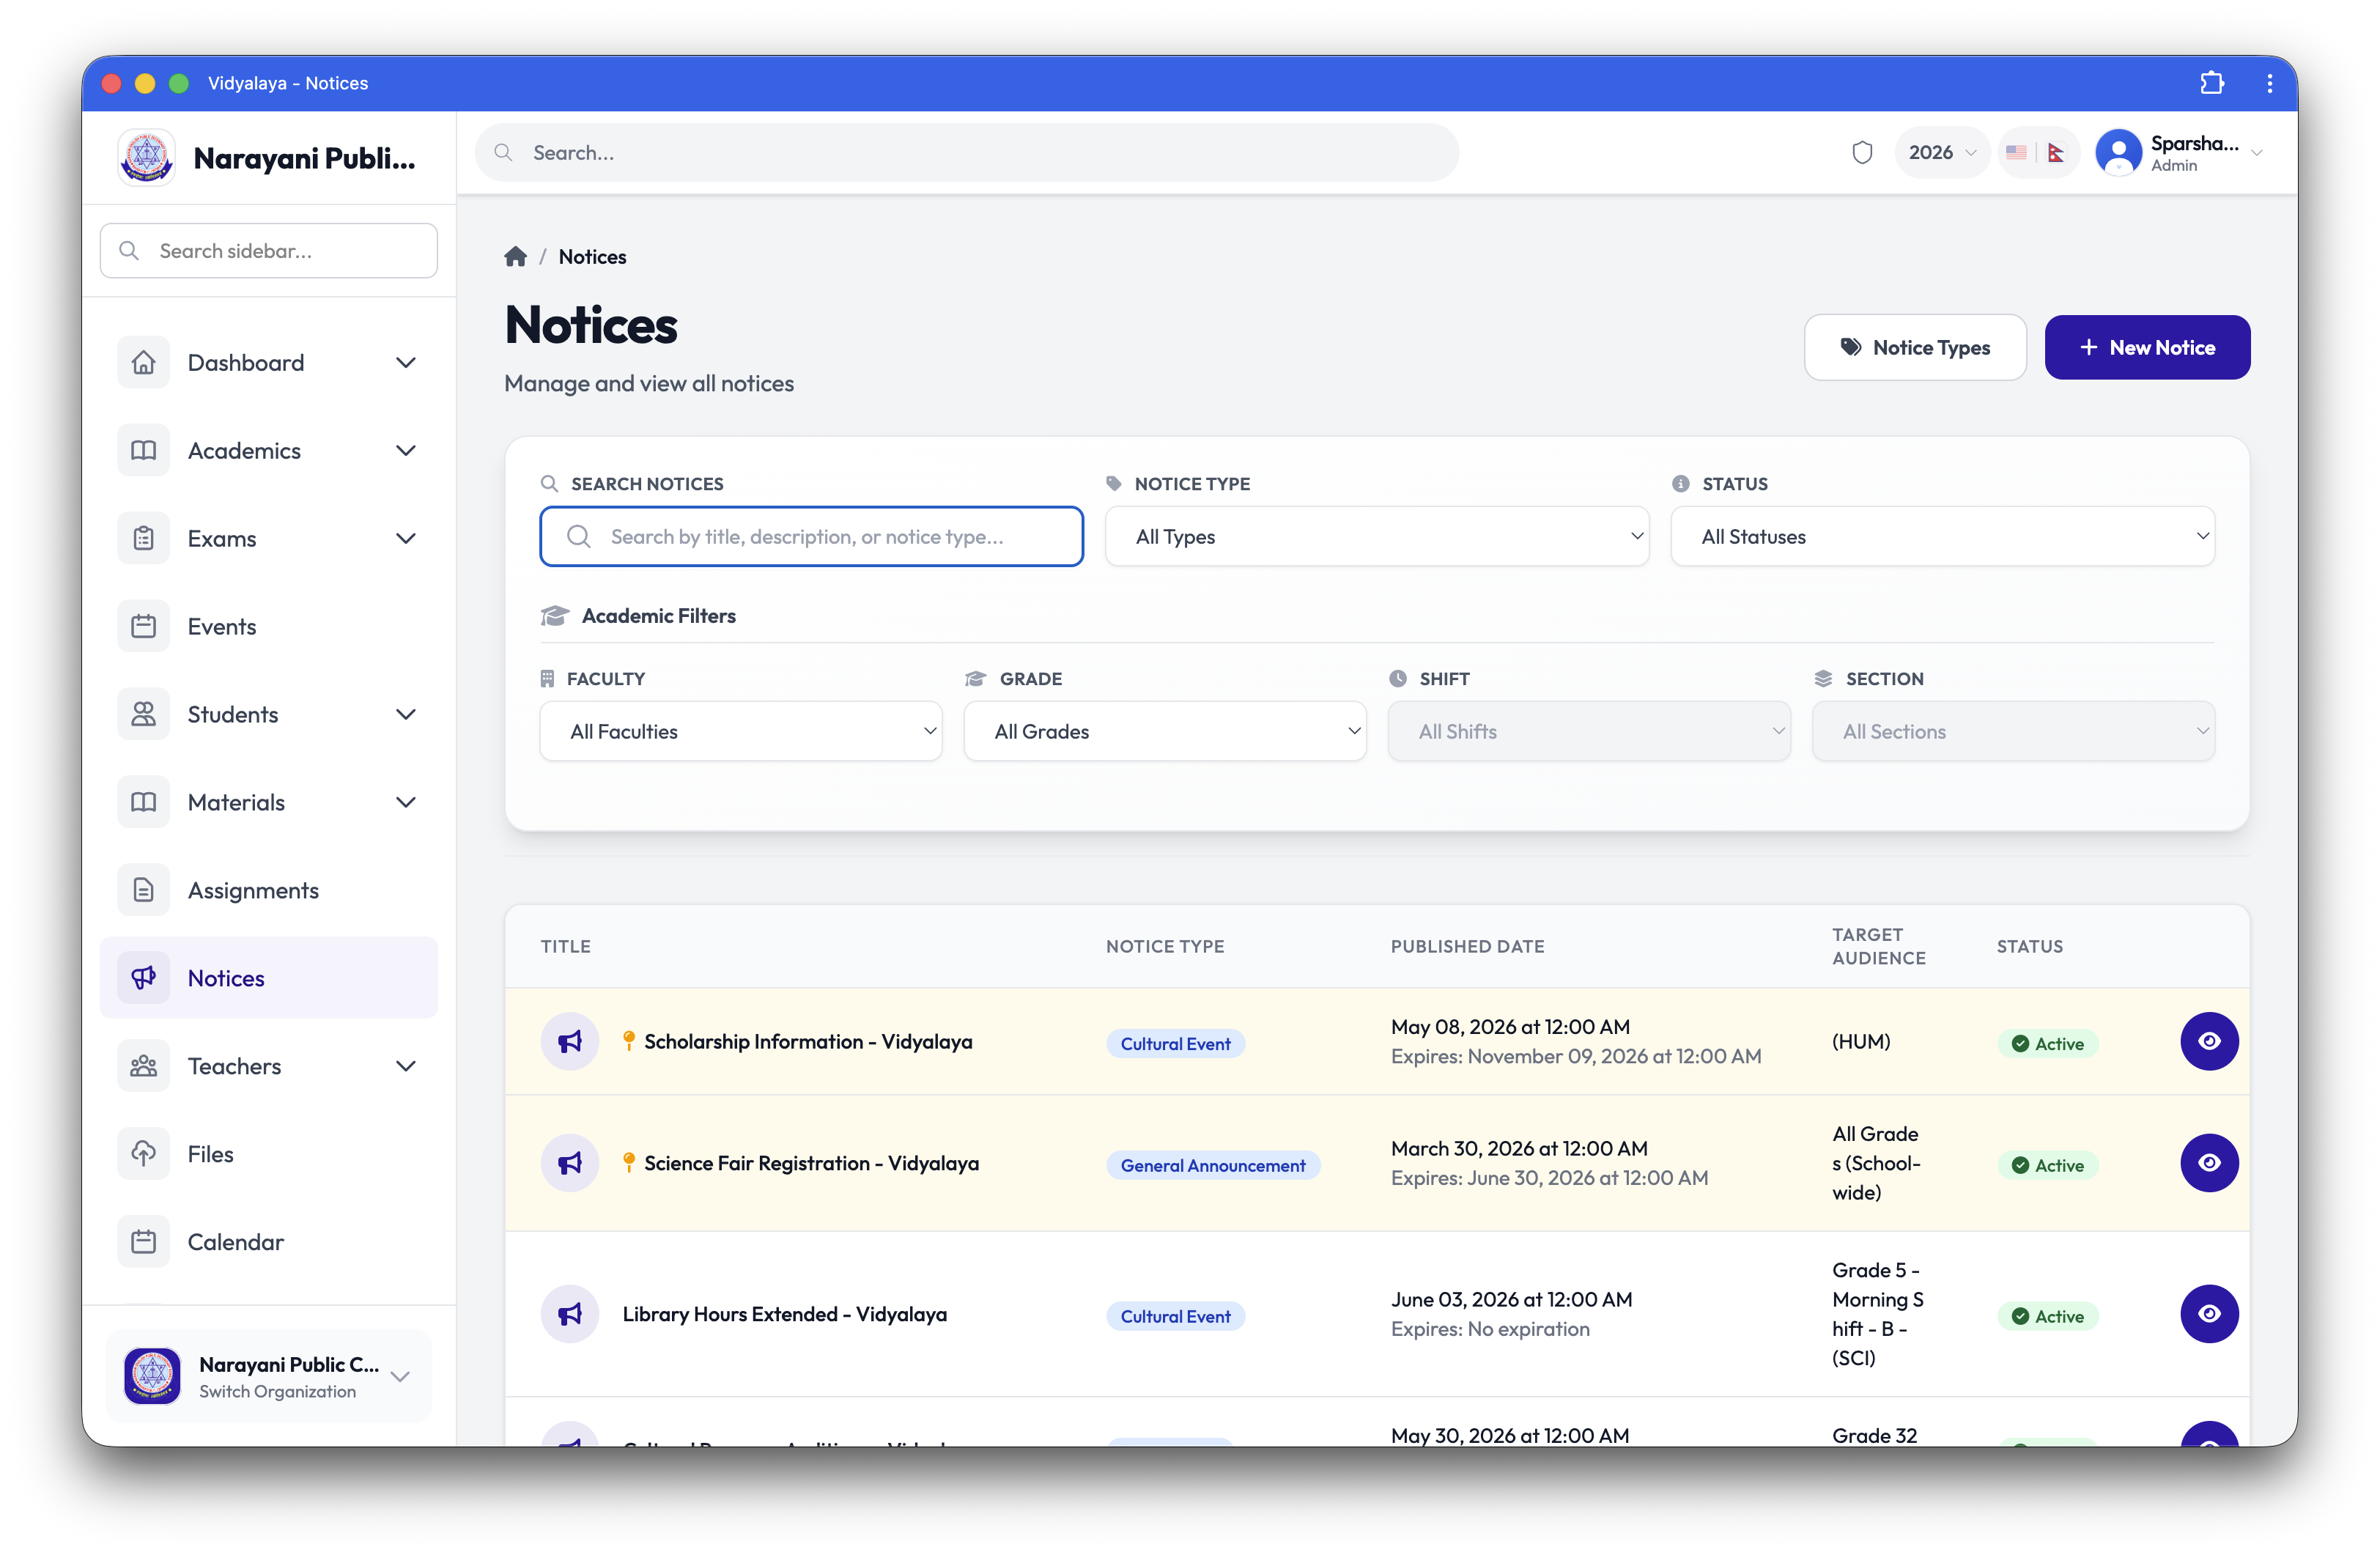This screenshot has width=2380, height=1555.
Task: Open Assignments from the sidebar
Action: point(268,890)
